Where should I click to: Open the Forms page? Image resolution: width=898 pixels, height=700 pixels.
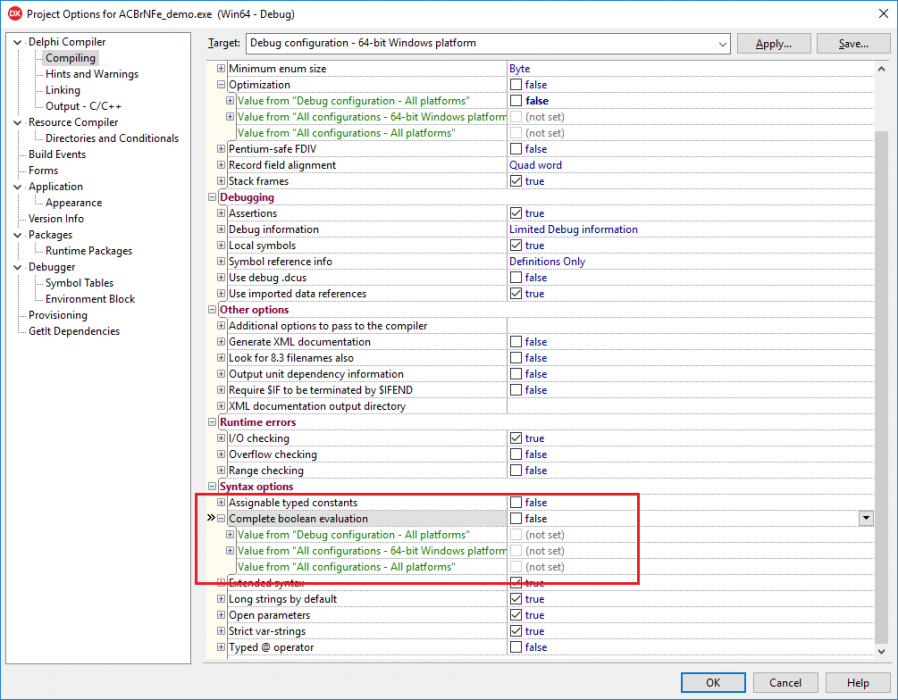[44, 170]
